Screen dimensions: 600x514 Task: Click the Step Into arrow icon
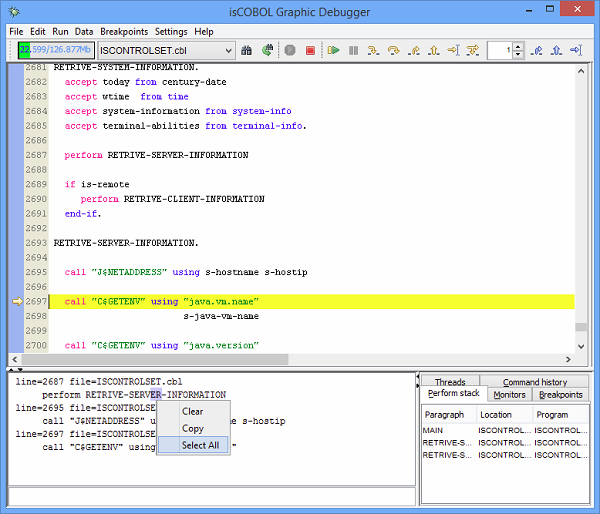point(373,50)
